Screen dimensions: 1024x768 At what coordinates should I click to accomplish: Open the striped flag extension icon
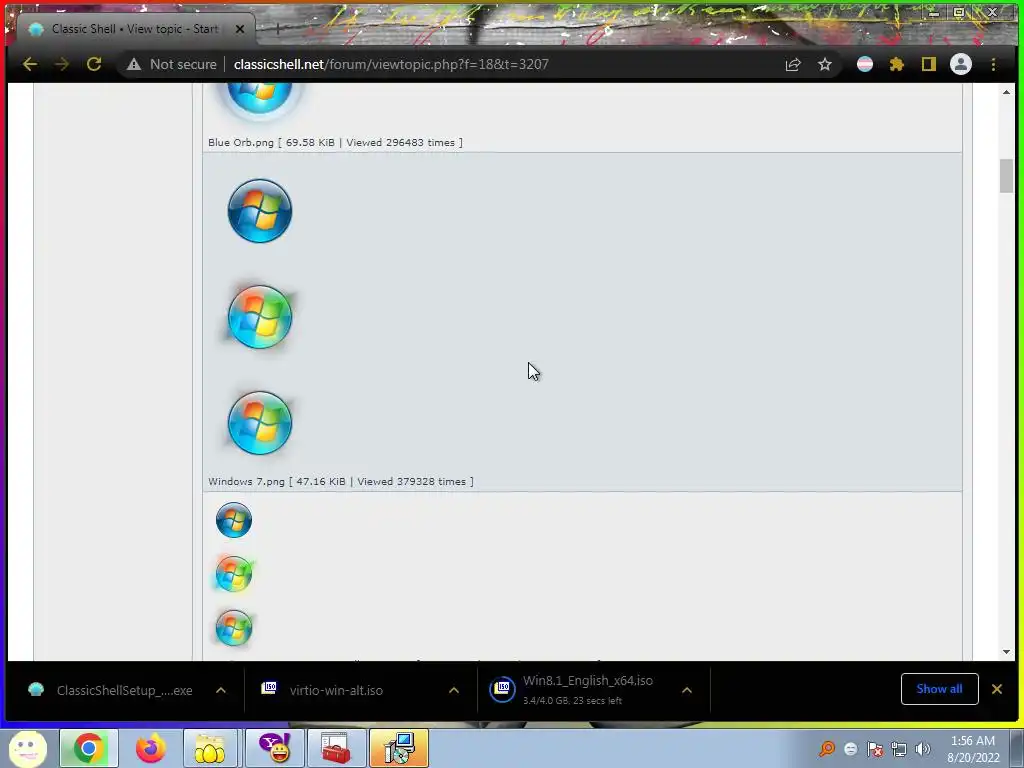[865, 64]
